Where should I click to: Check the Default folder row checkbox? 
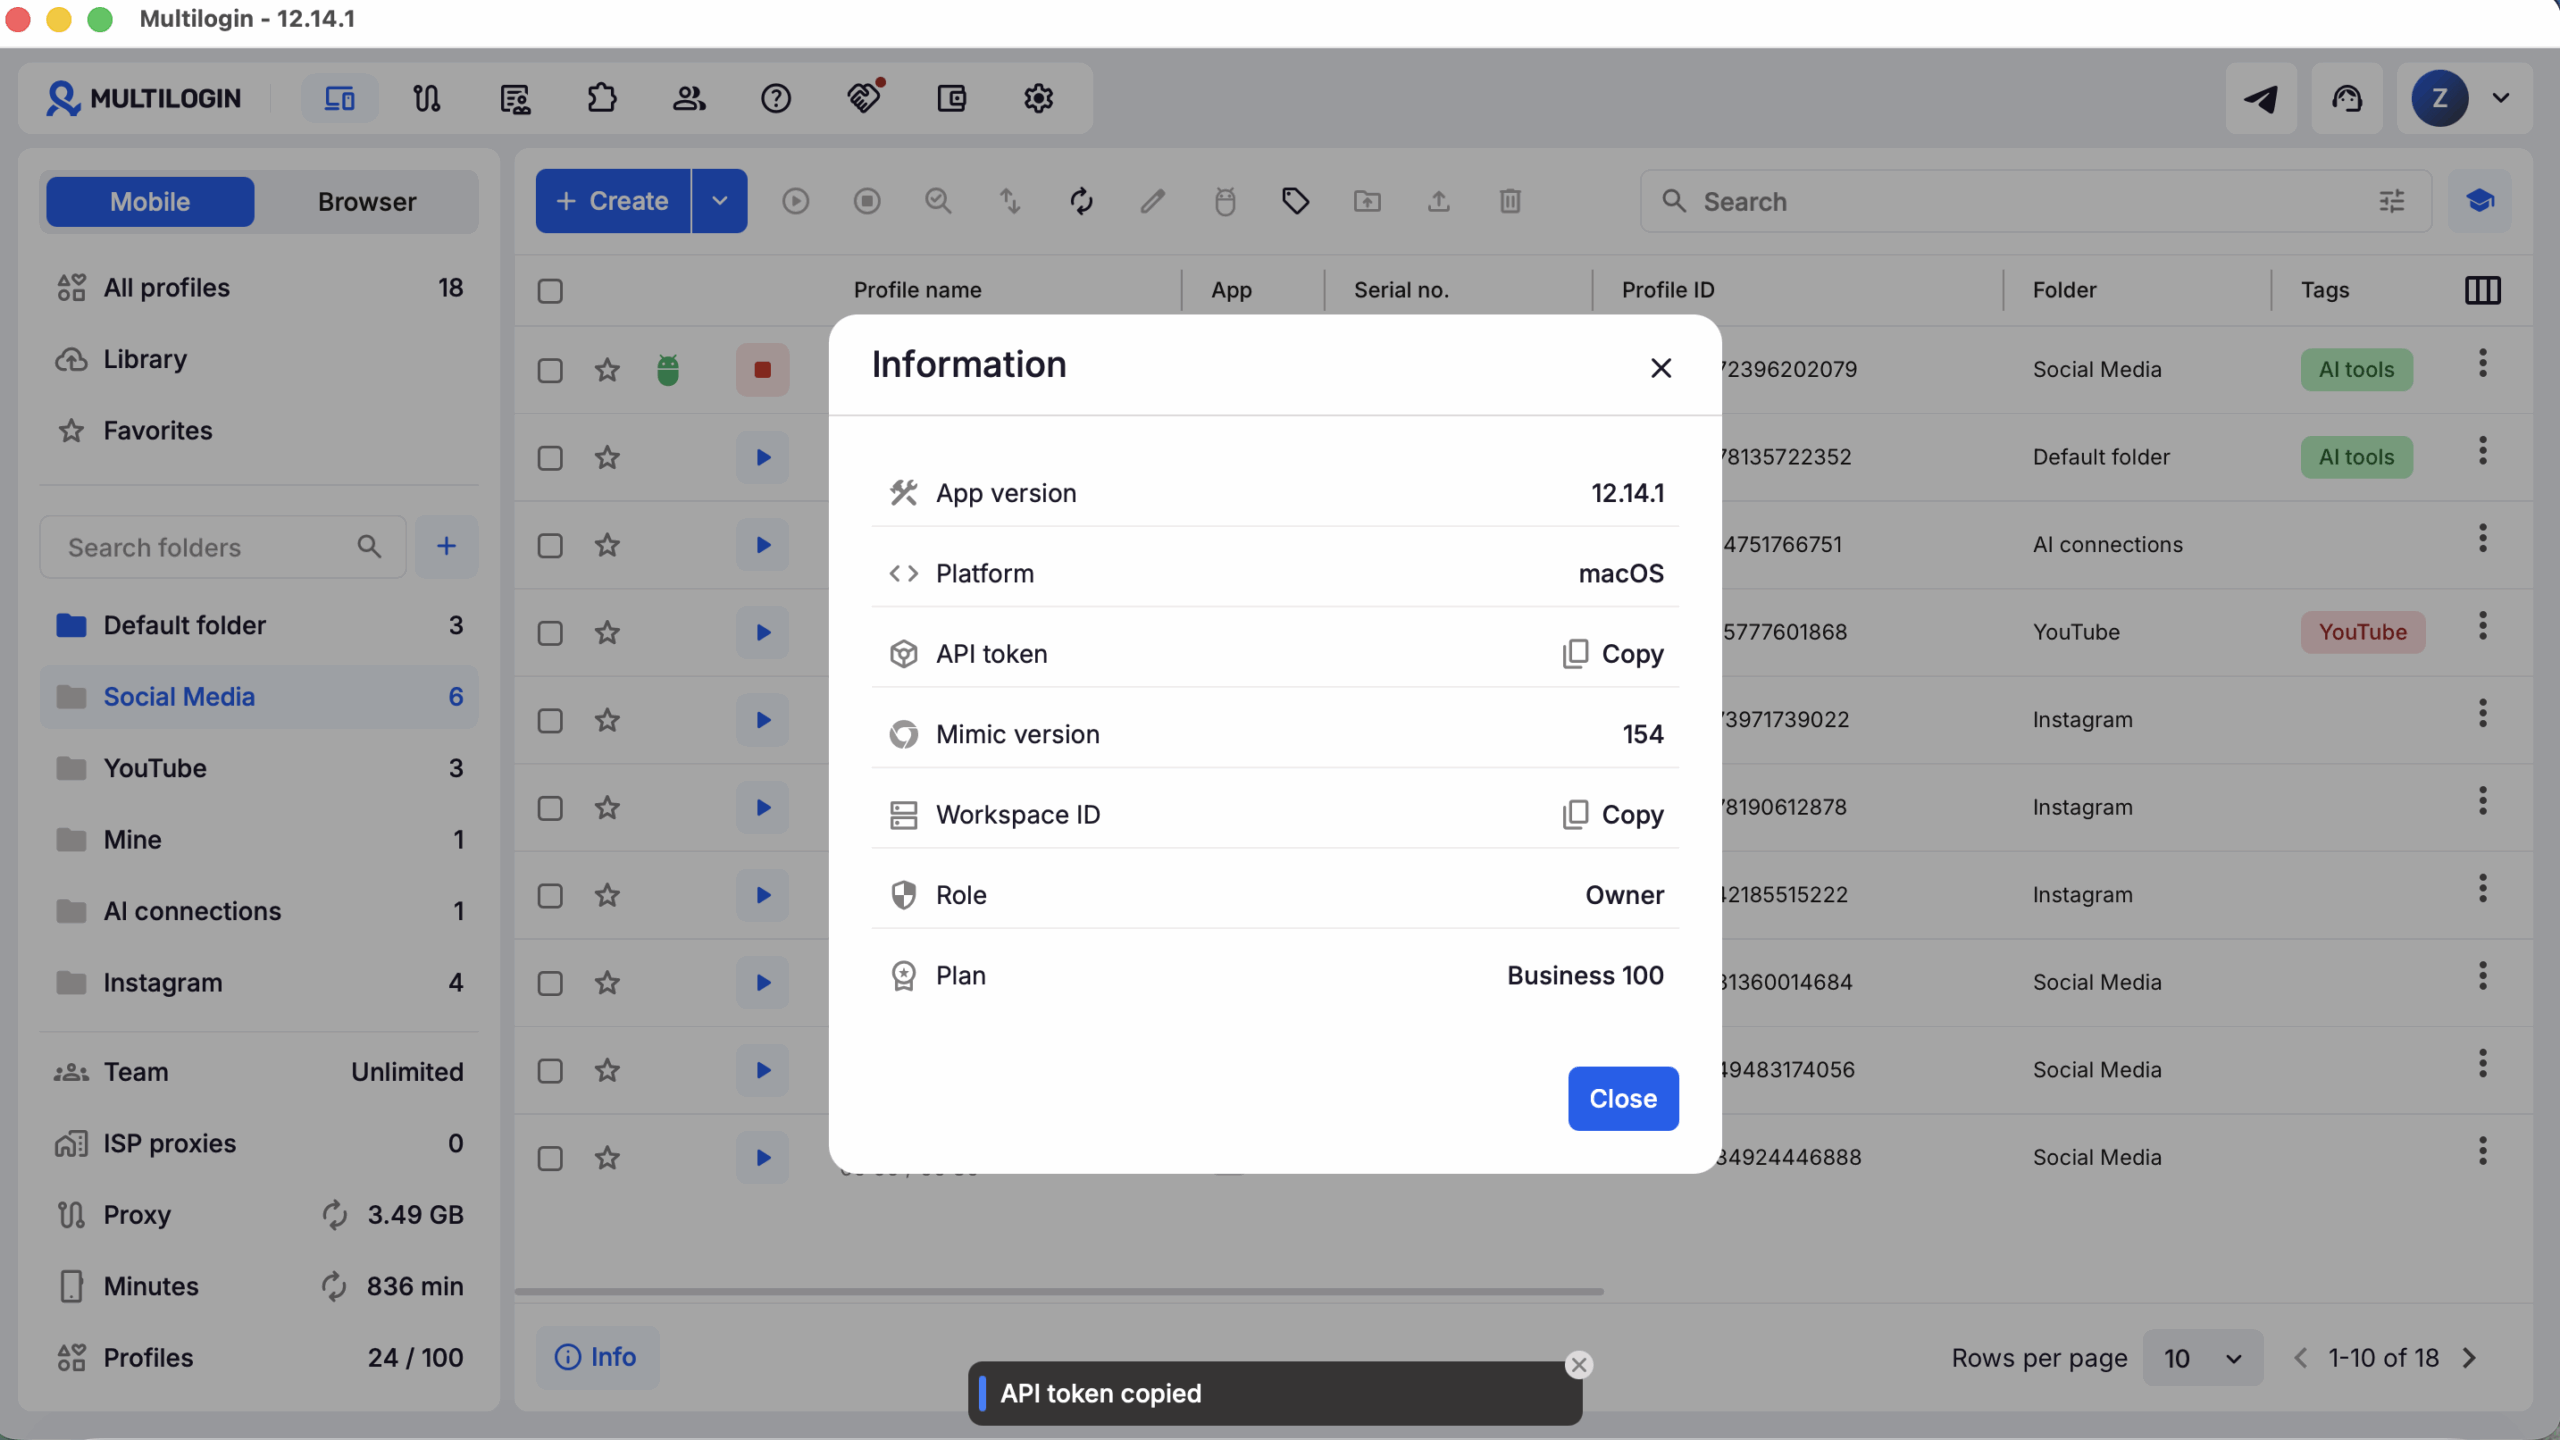(x=550, y=458)
